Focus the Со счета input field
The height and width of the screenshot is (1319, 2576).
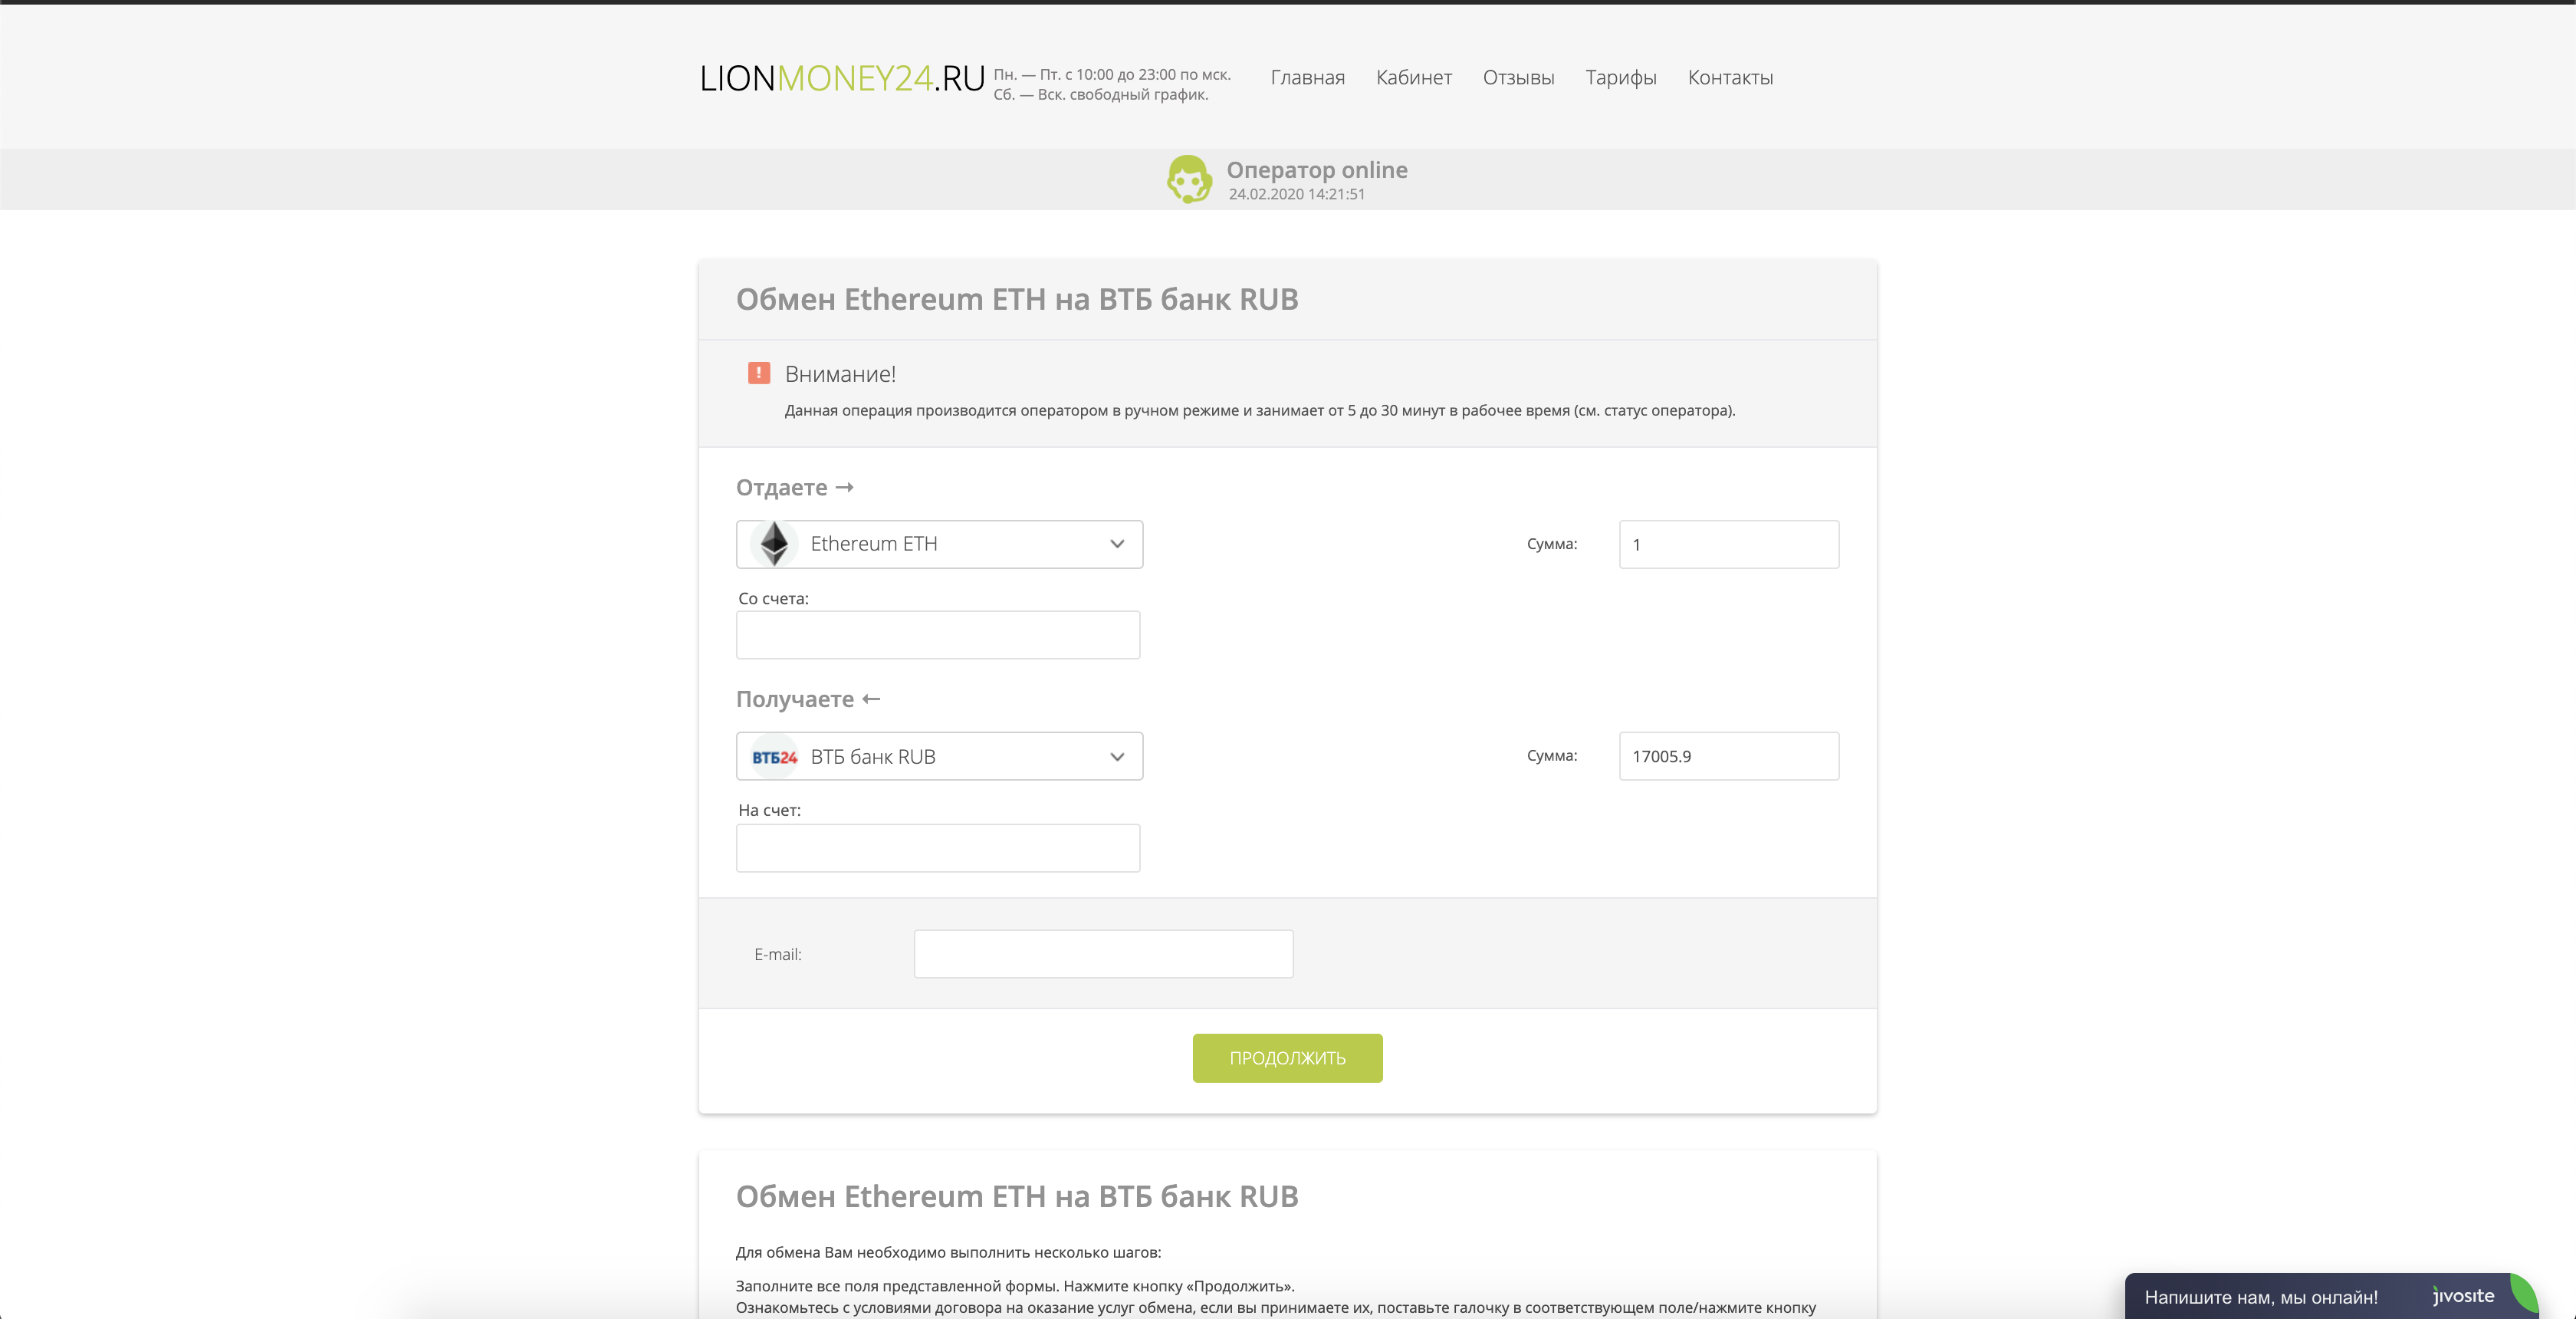tap(937, 635)
